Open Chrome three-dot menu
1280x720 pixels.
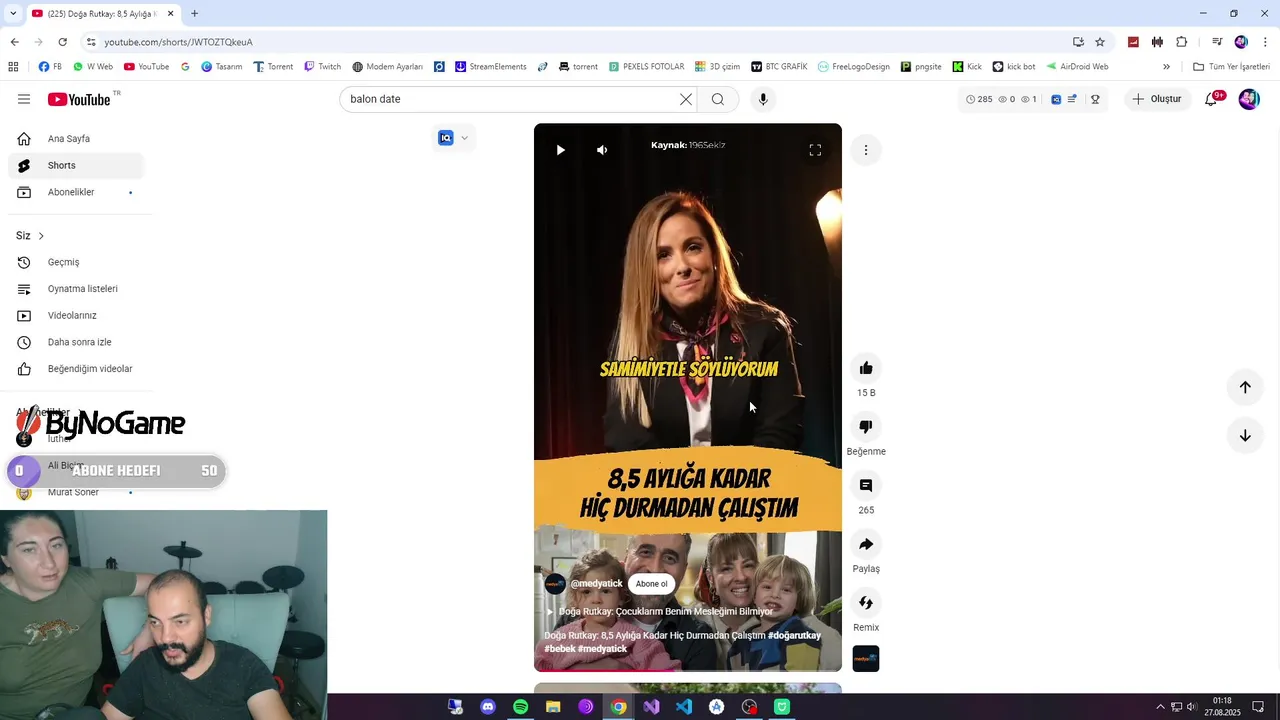(x=1266, y=42)
